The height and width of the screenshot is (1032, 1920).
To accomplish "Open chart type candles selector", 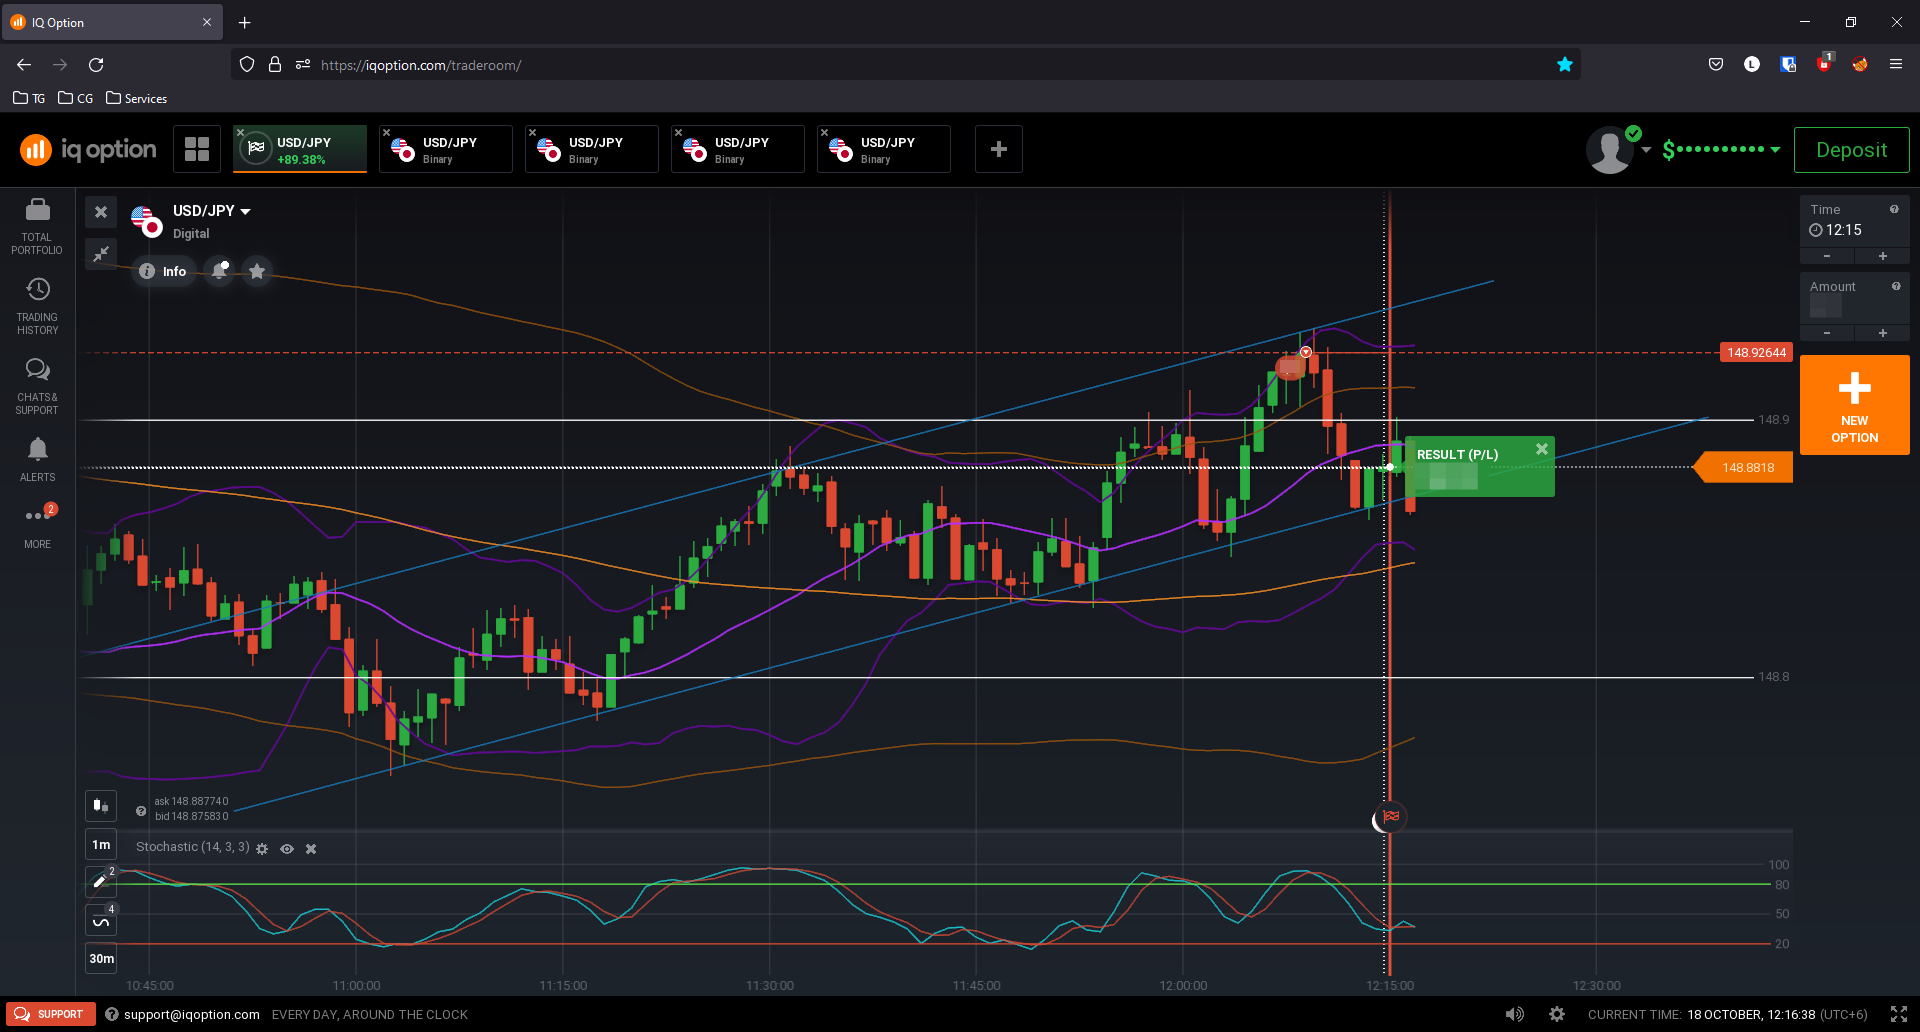I will (101, 805).
